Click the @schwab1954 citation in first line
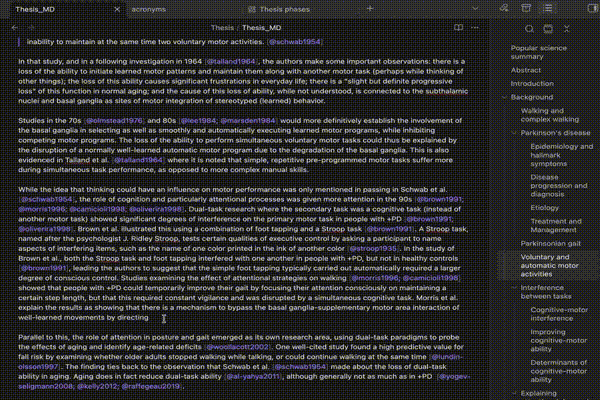The height and width of the screenshot is (400, 600). click(293, 43)
